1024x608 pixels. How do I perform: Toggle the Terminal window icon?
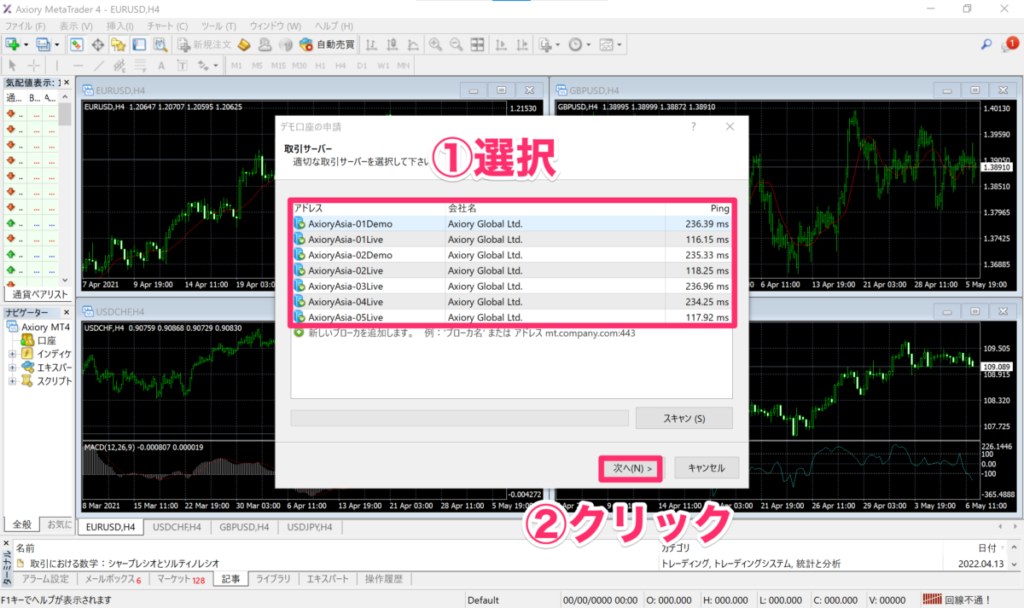pos(139,44)
